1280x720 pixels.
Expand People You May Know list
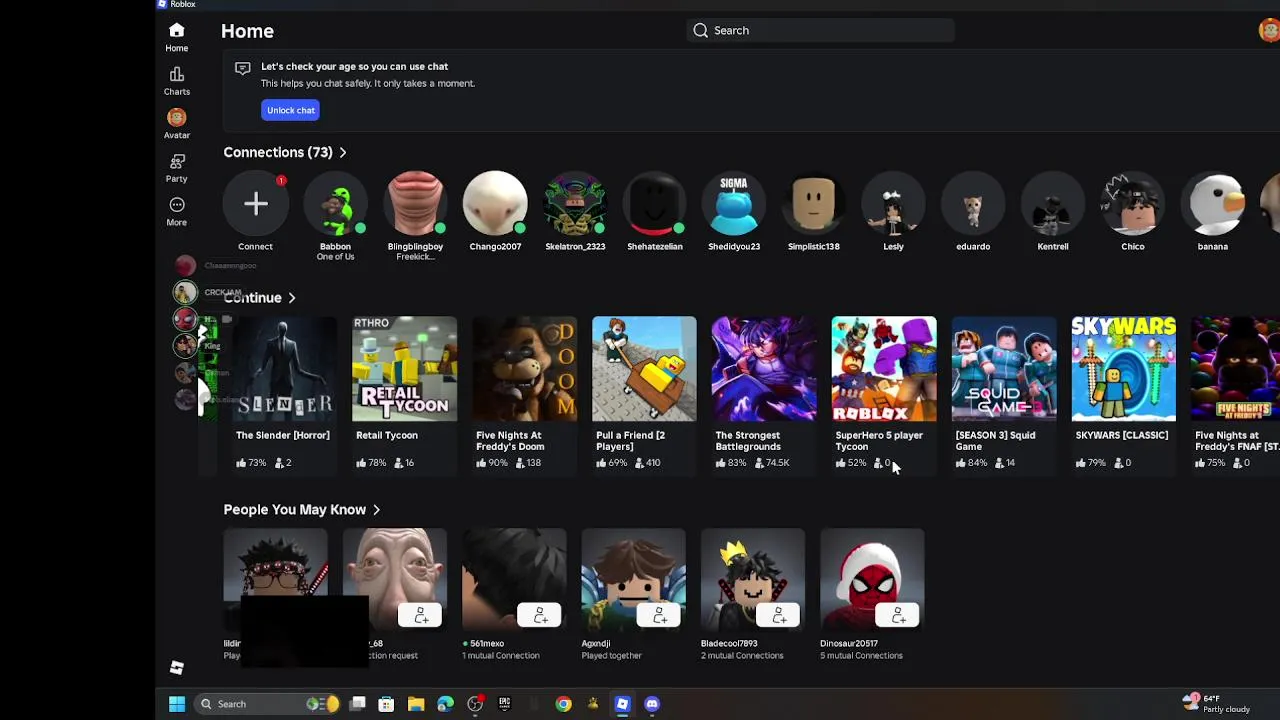click(x=302, y=510)
